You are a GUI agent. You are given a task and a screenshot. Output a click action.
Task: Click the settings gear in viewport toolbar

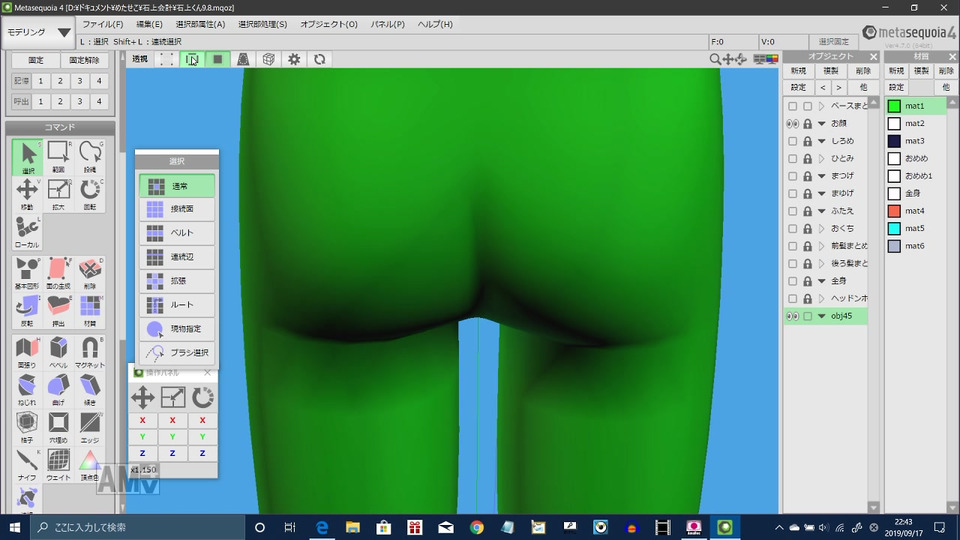pos(294,59)
